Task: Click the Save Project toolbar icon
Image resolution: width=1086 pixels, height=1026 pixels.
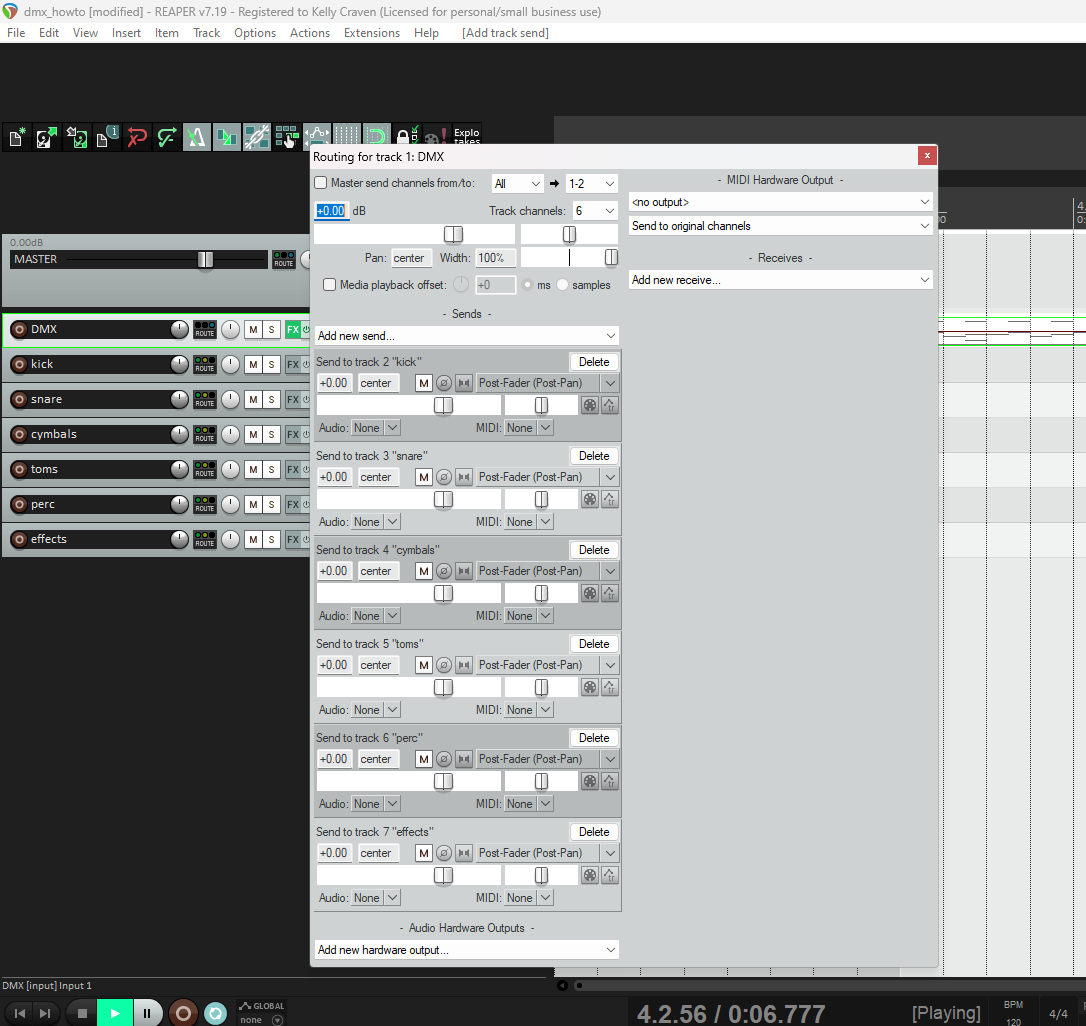Action: [77, 138]
